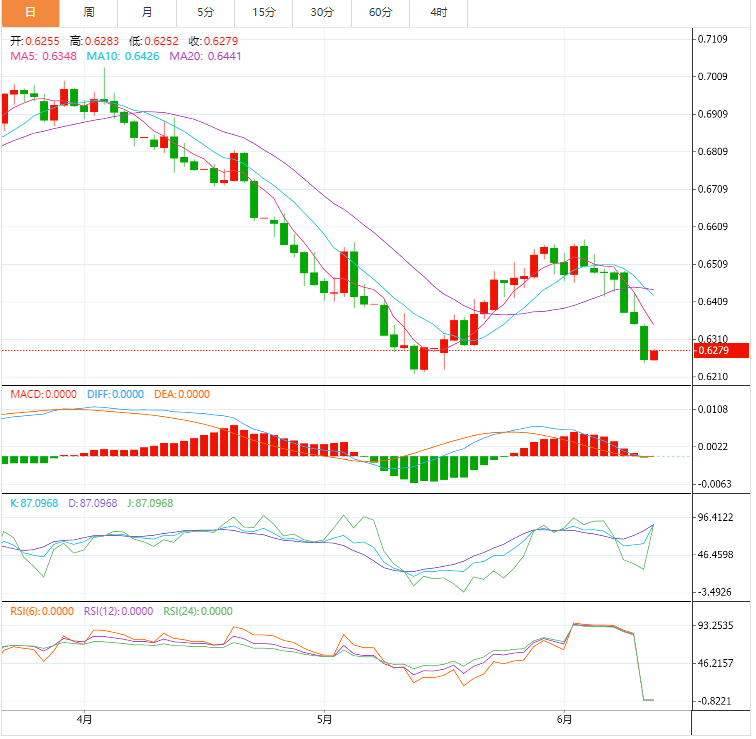Open the 4时 timeframe tab
Viewport: 756px width, 739px height.
439,13
